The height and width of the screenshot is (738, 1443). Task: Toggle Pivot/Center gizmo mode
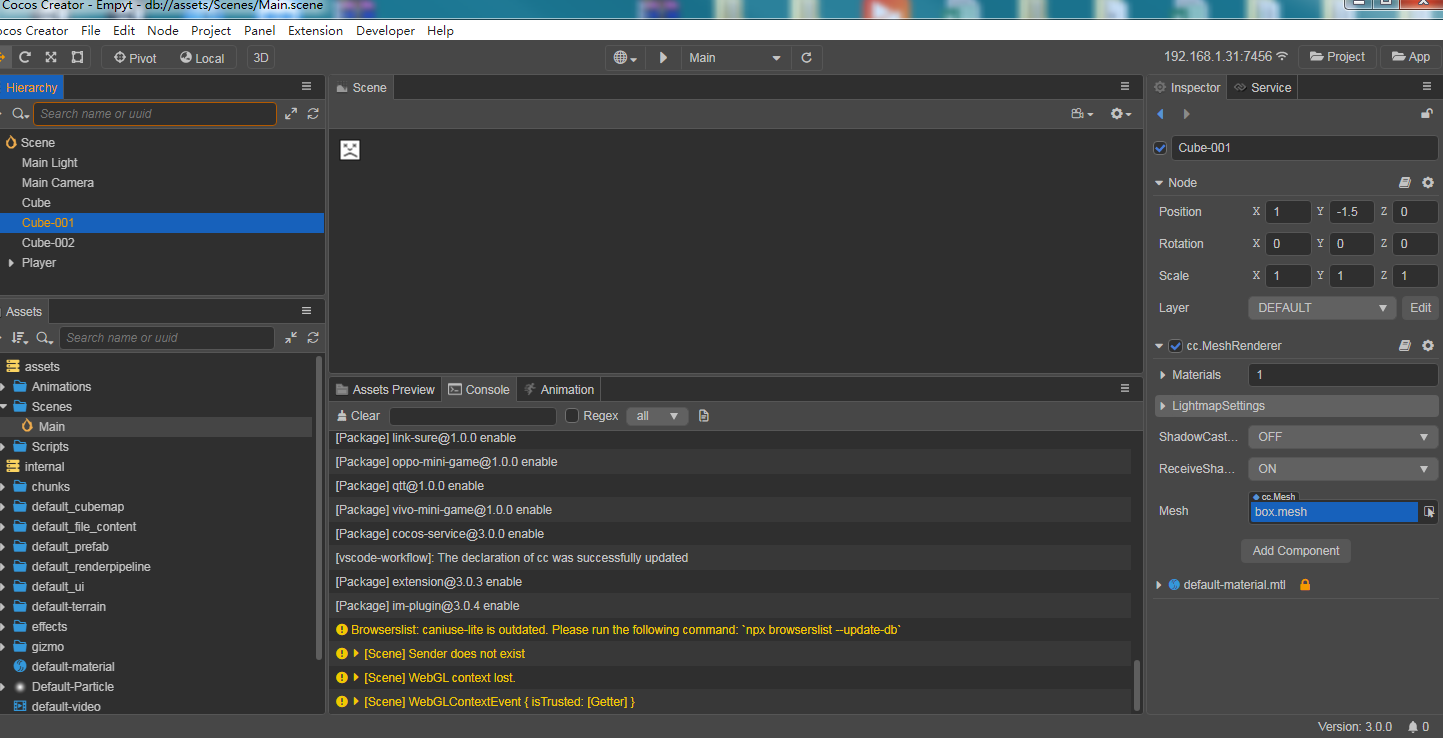(135, 58)
